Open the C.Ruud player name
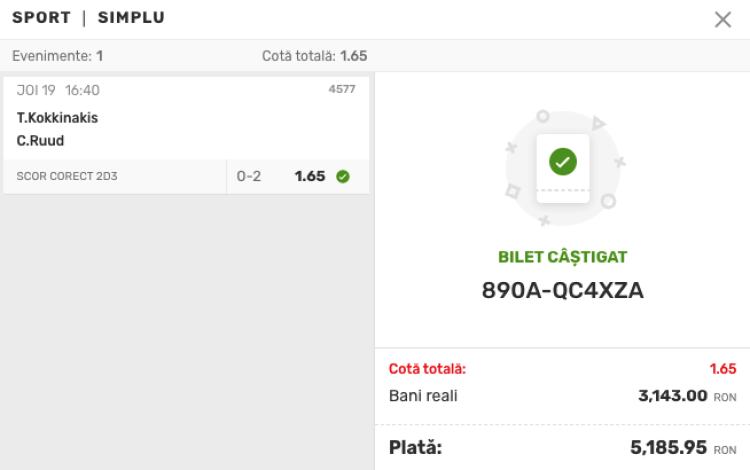The width and height of the screenshot is (750, 470). pos(40,141)
